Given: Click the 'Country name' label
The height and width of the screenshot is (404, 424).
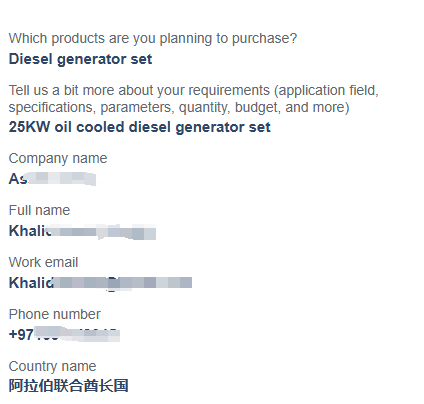Looking at the screenshot, I should 52,367.
